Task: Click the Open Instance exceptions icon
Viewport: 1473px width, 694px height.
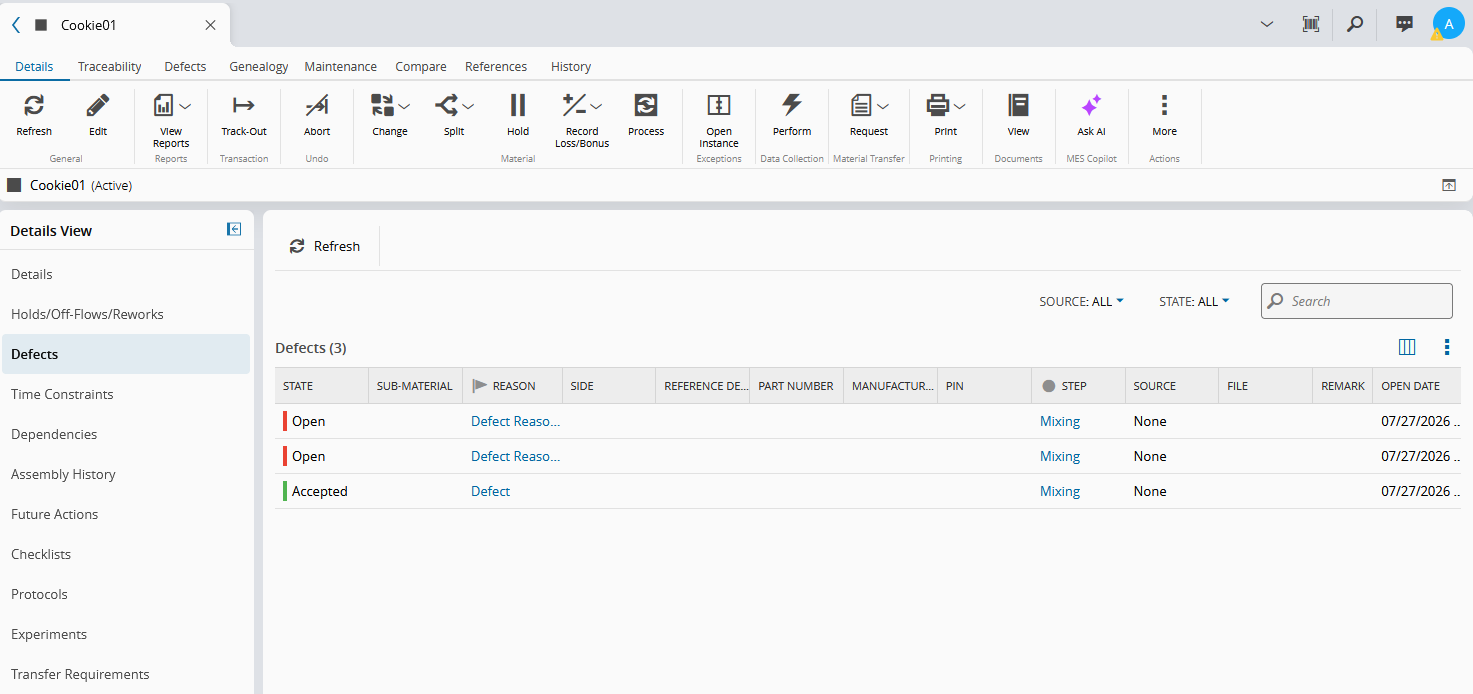Action: pos(719,105)
